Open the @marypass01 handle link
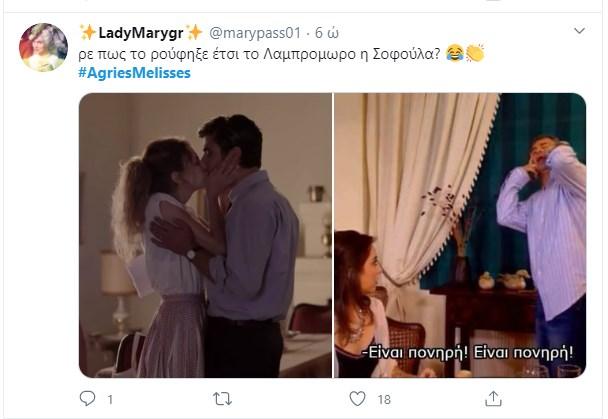This screenshot has height=419, width=608. (249, 33)
